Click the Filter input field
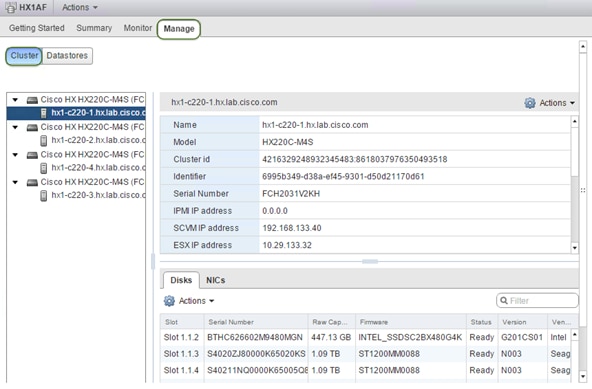This screenshot has width=592, height=389. point(538,301)
